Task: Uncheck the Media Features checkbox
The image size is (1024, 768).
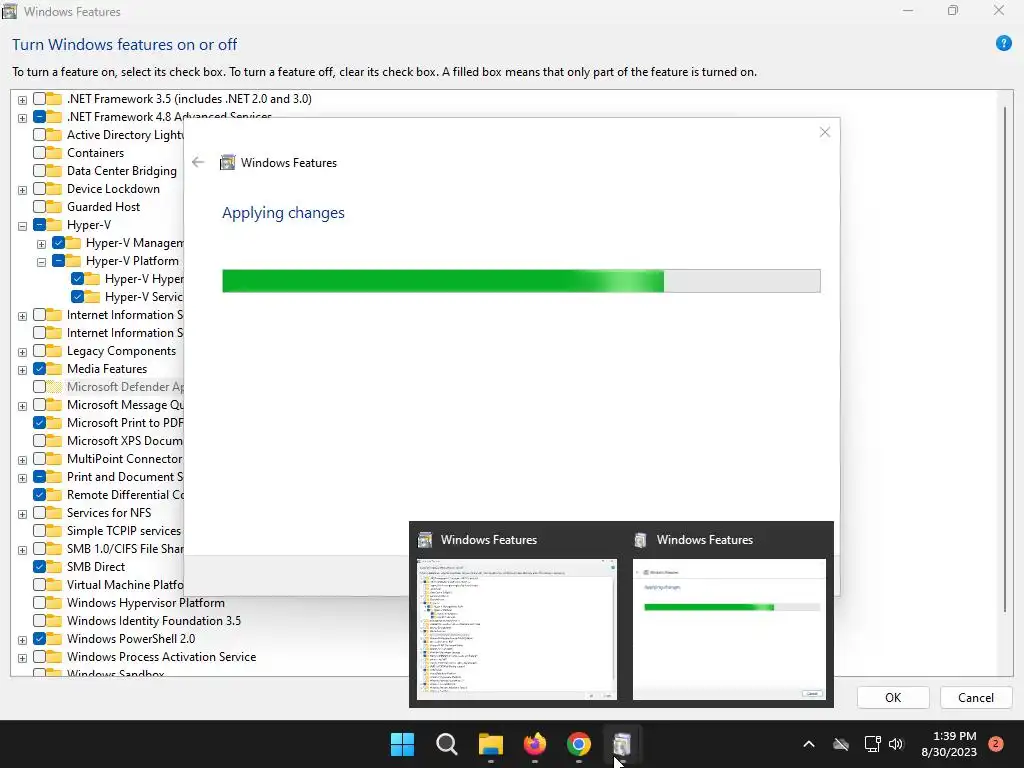Action: coord(39,368)
